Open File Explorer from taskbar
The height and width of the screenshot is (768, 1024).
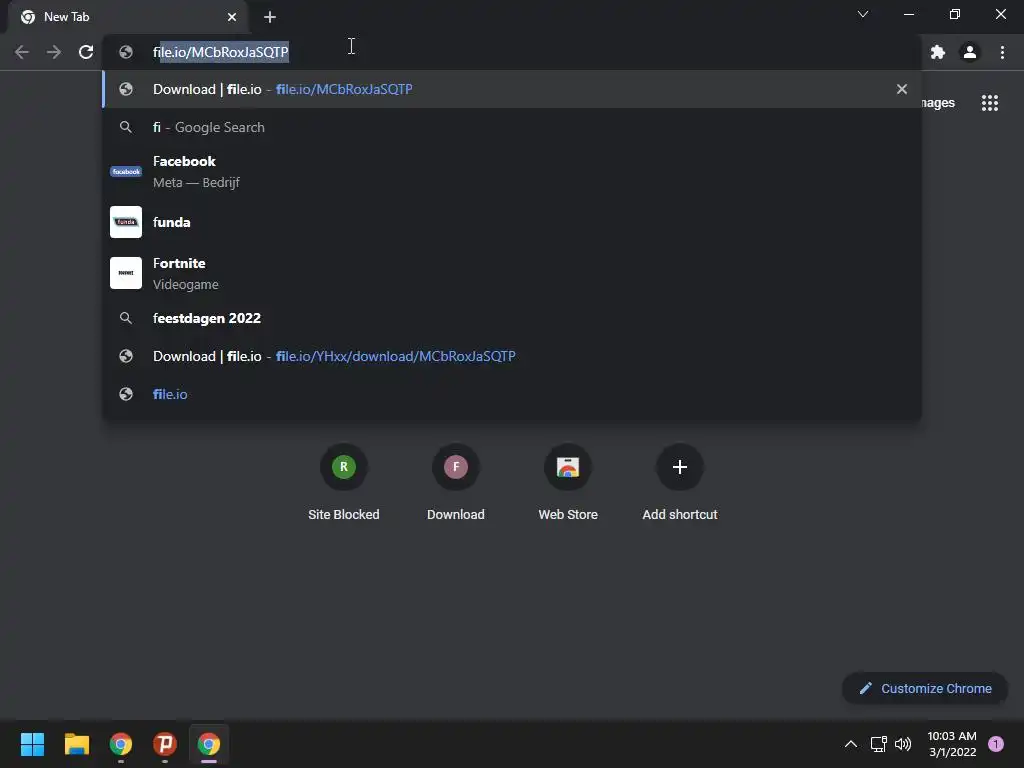click(x=77, y=744)
